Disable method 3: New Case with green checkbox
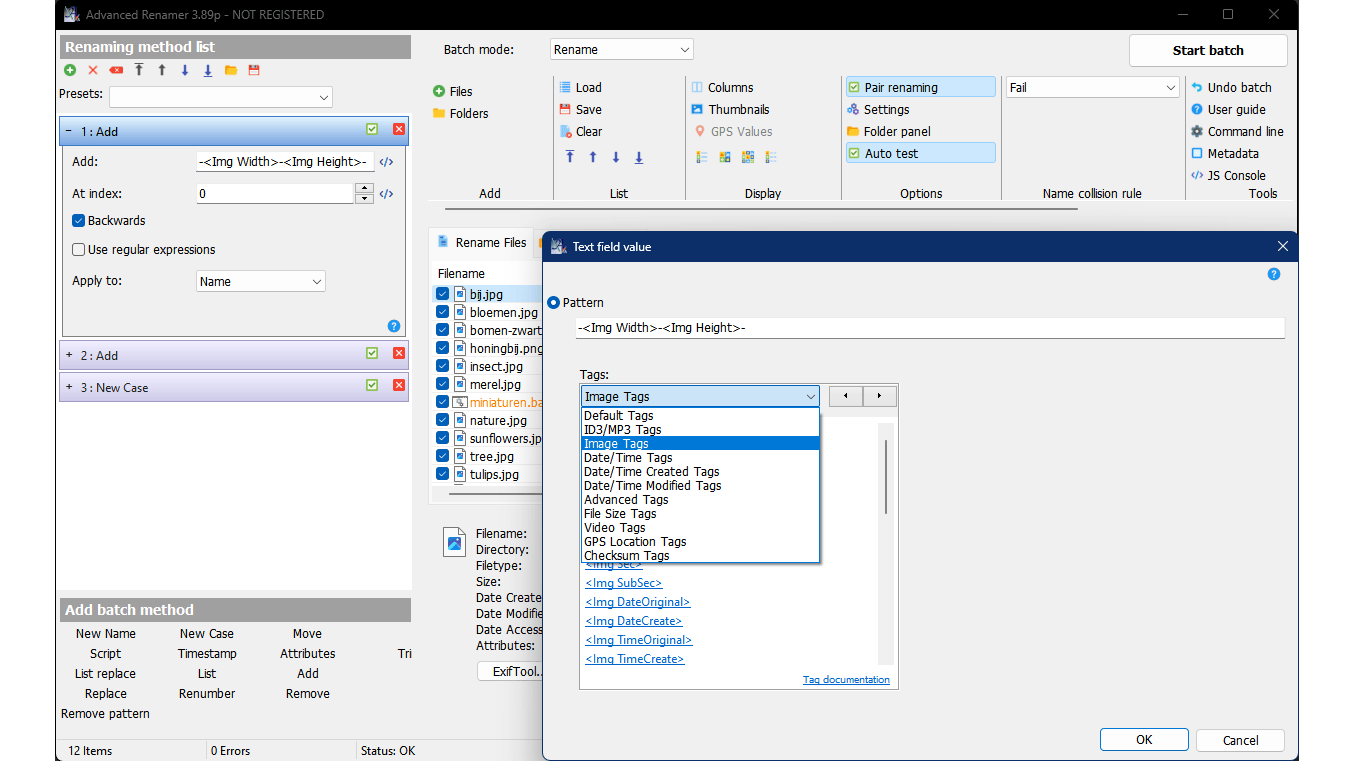 pyautogui.click(x=372, y=386)
